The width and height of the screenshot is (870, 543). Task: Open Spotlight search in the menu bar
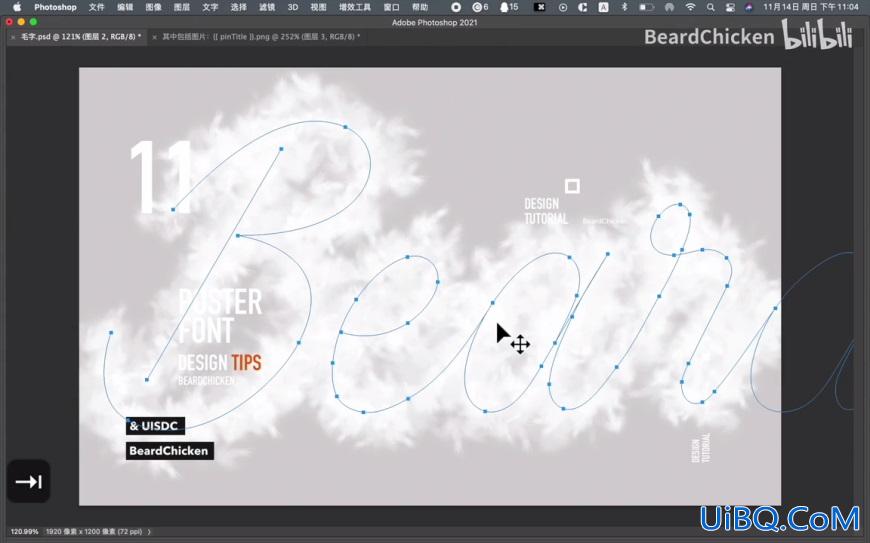click(711, 7)
